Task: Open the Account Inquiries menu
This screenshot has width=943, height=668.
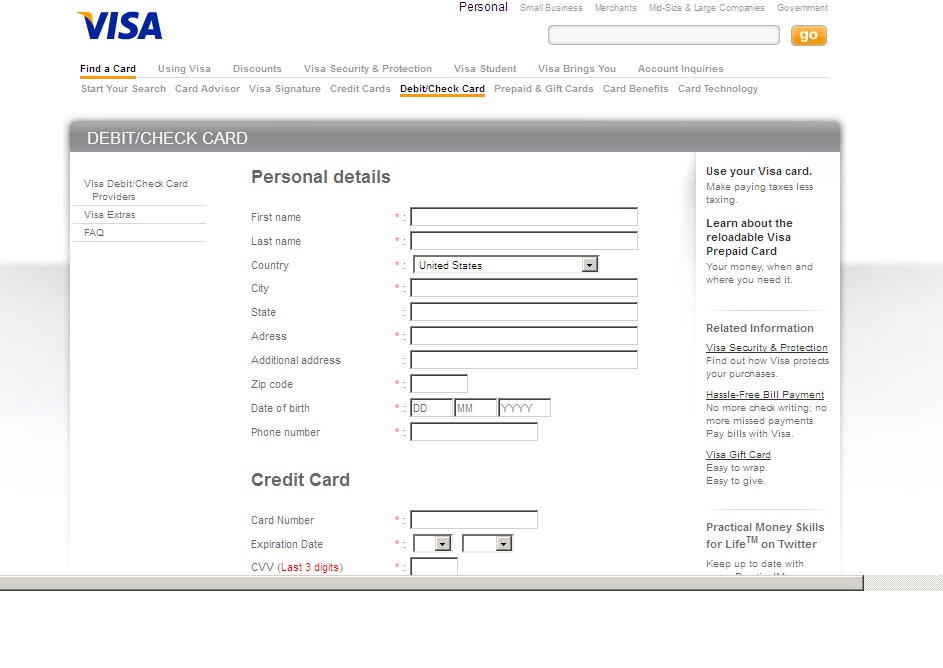Action: pyautogui.click(x=680, y=69)
